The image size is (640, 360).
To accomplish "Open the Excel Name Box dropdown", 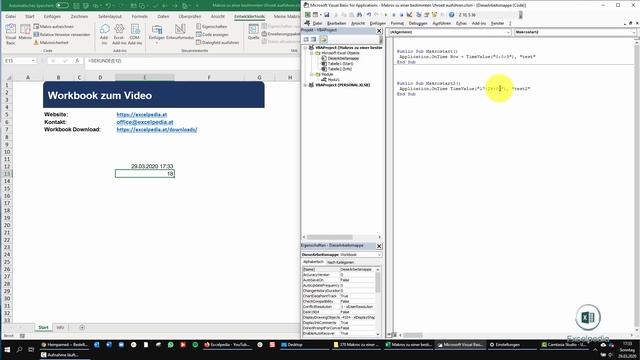I will 33,61.
